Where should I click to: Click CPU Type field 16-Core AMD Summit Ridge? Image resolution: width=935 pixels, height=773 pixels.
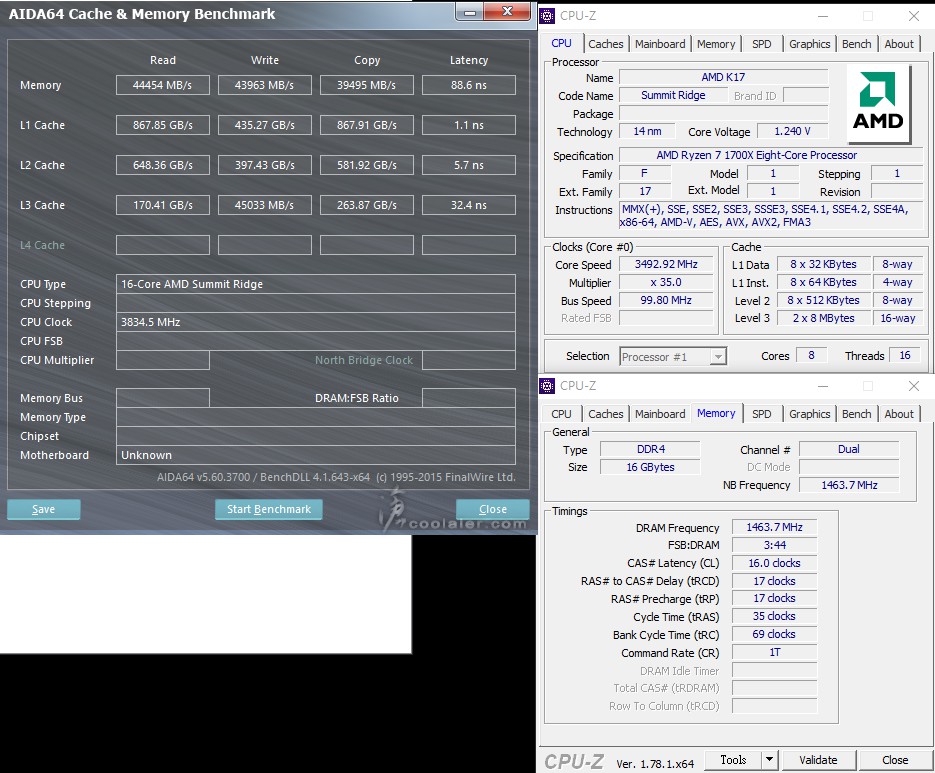point(315,284)
